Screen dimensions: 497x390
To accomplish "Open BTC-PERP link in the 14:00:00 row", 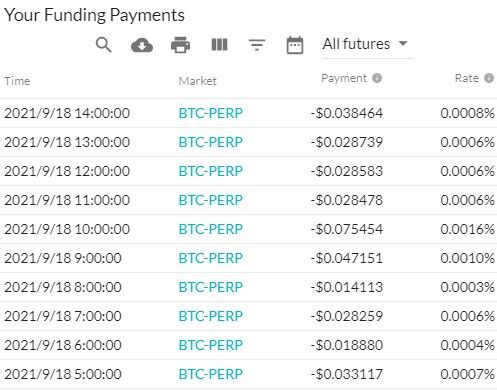I will [211, 113].
